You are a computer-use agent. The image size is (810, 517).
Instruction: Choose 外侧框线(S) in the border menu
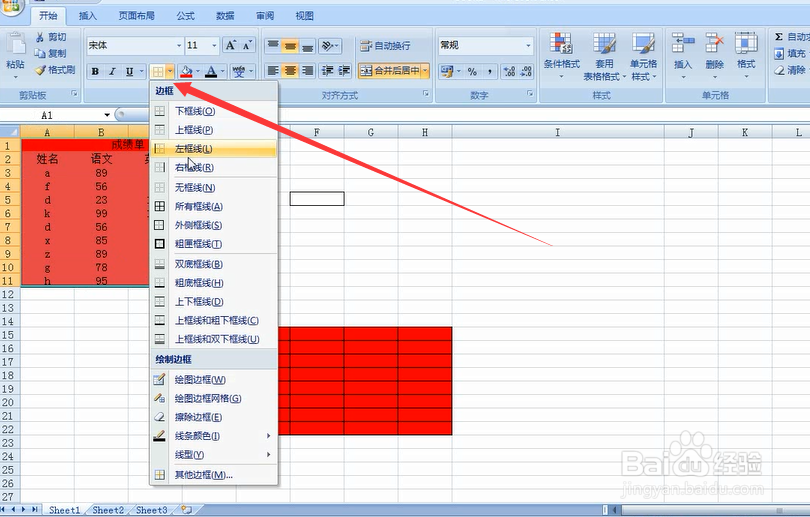pyautogui.click(x=214, y=225)
